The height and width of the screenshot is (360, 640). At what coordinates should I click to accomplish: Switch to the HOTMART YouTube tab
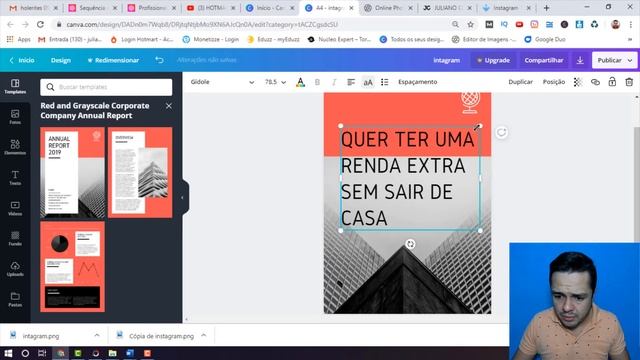click(211, 8)
